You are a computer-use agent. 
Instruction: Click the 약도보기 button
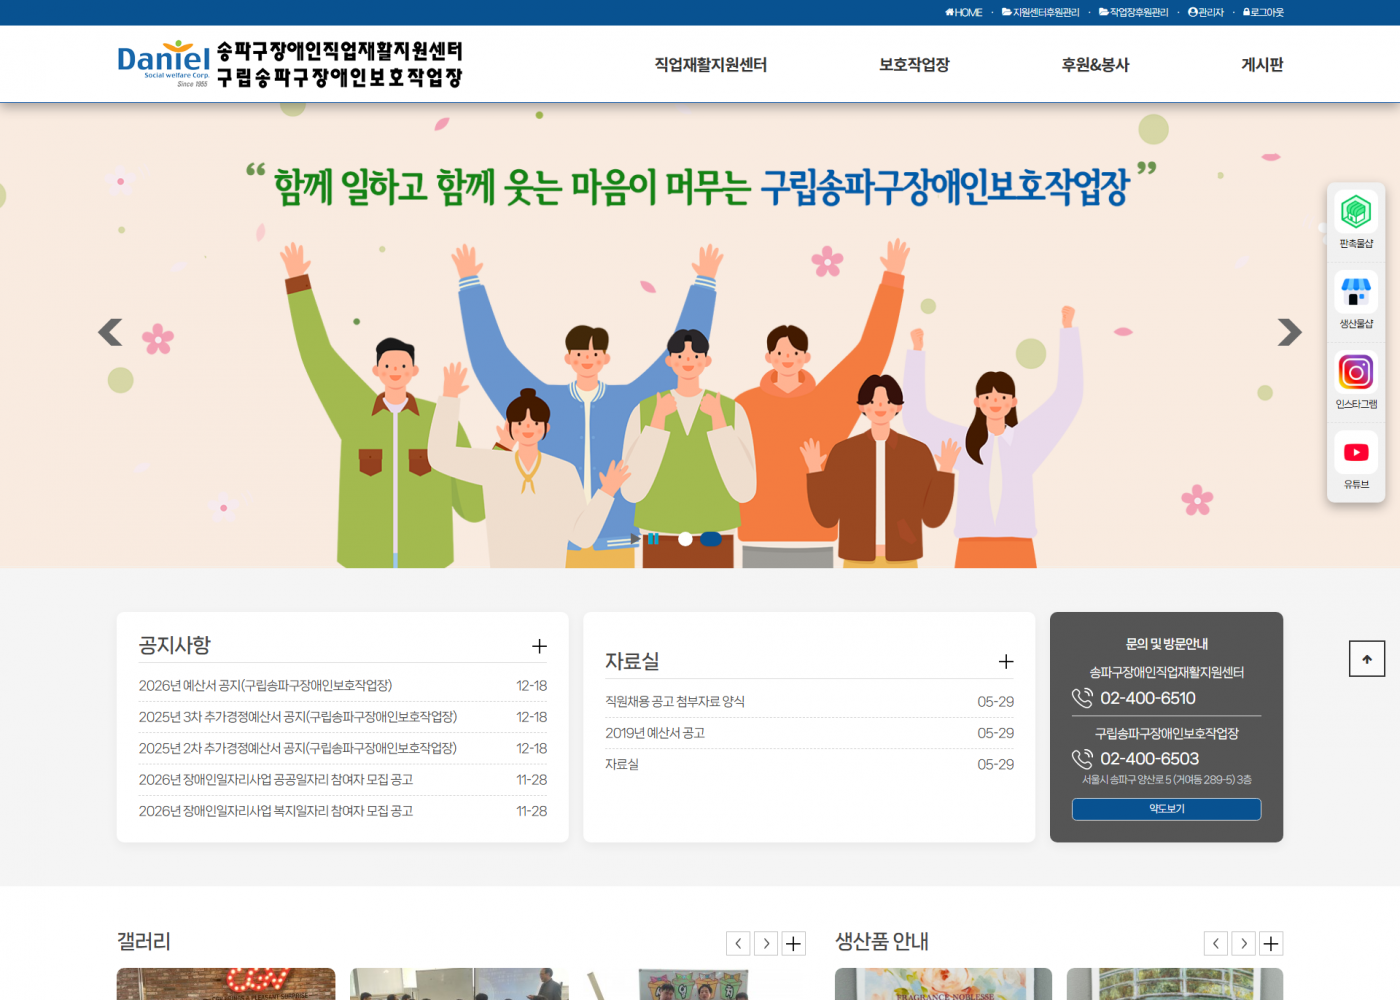[x=1166, y=809]
